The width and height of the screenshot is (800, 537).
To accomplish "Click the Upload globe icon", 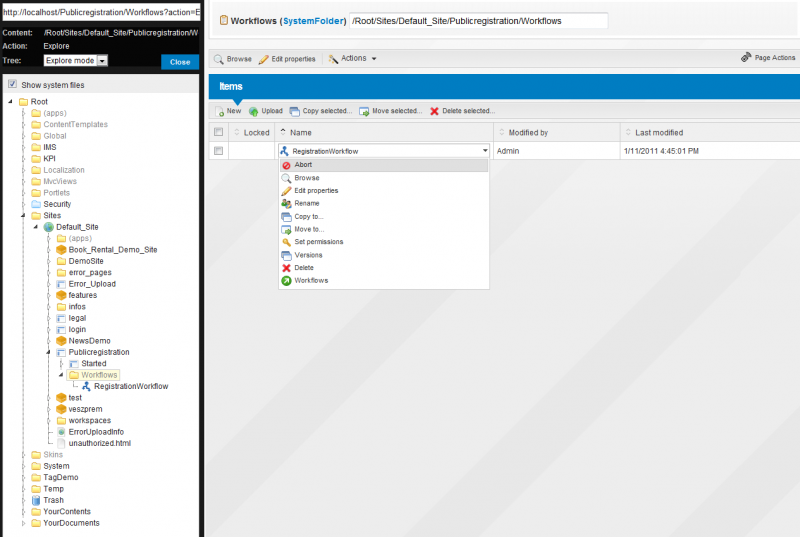I will 254,111.
